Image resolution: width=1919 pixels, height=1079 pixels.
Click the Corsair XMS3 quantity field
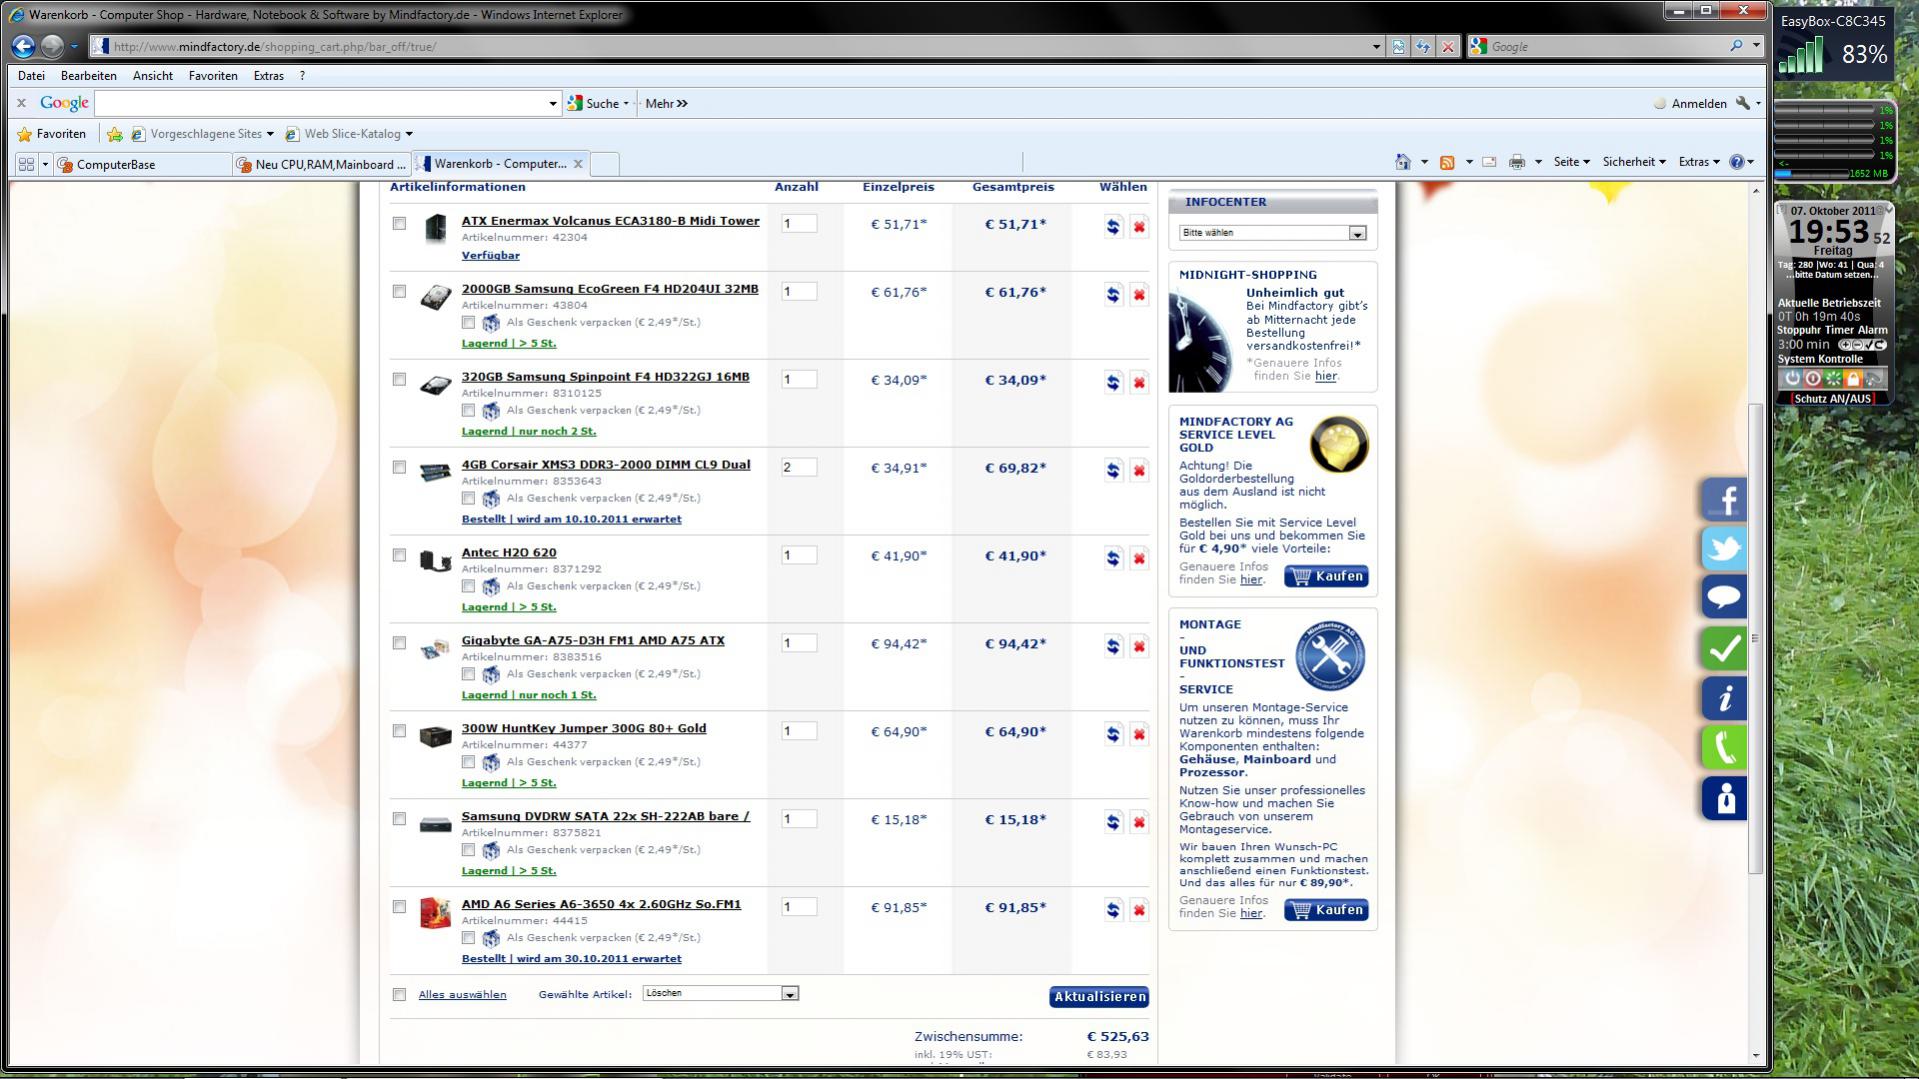799,467
